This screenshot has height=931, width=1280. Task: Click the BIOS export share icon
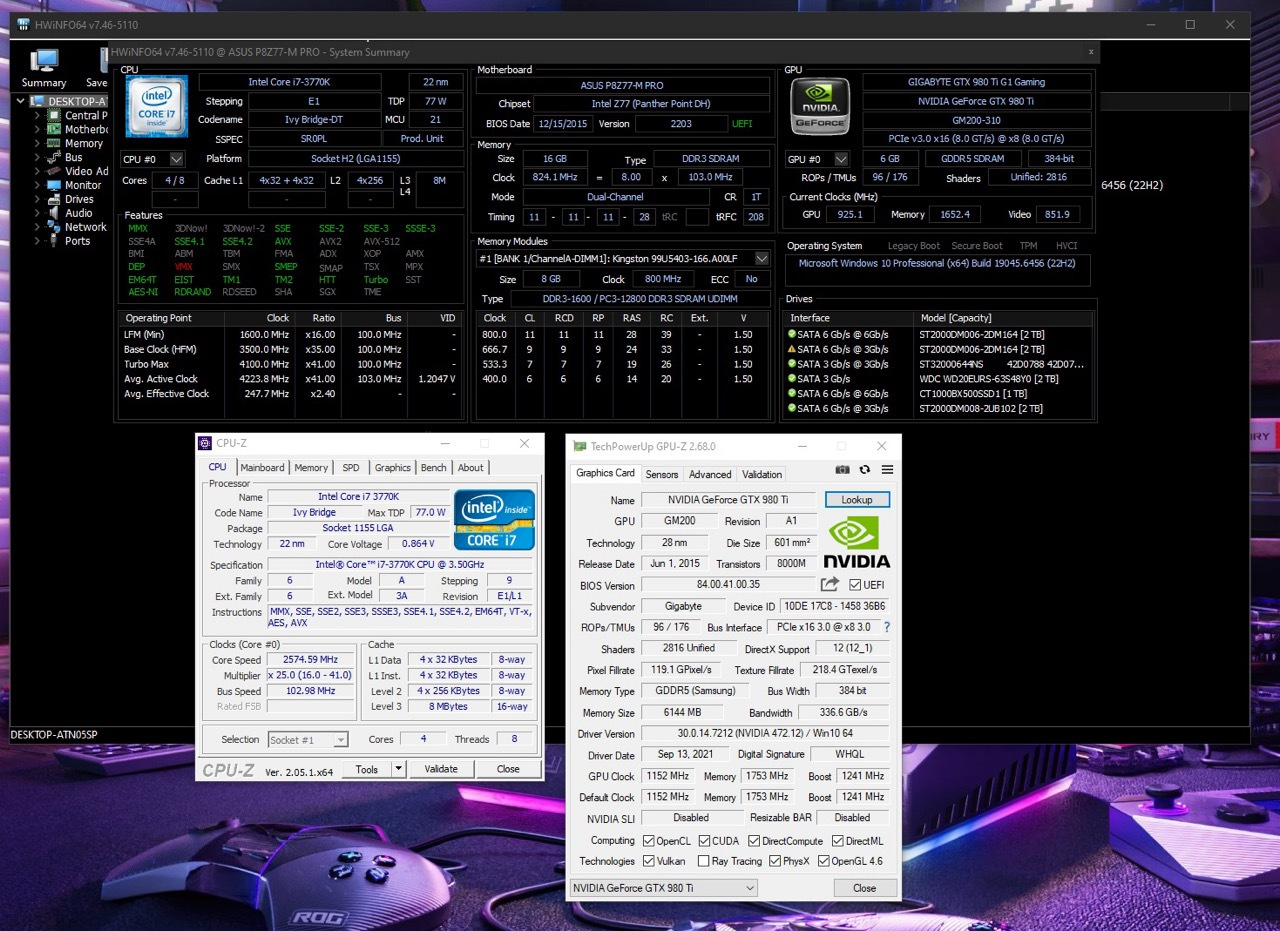click(830, 585)
